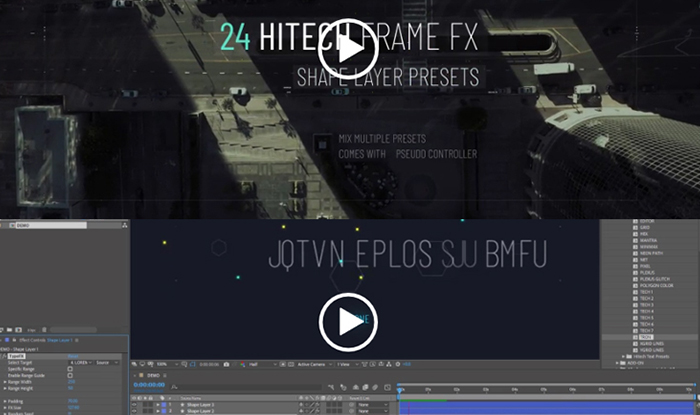The width and height of the screenshot is (700, 415).
Task: Click the transparency grid toggle icon
Action: [291, 364]
